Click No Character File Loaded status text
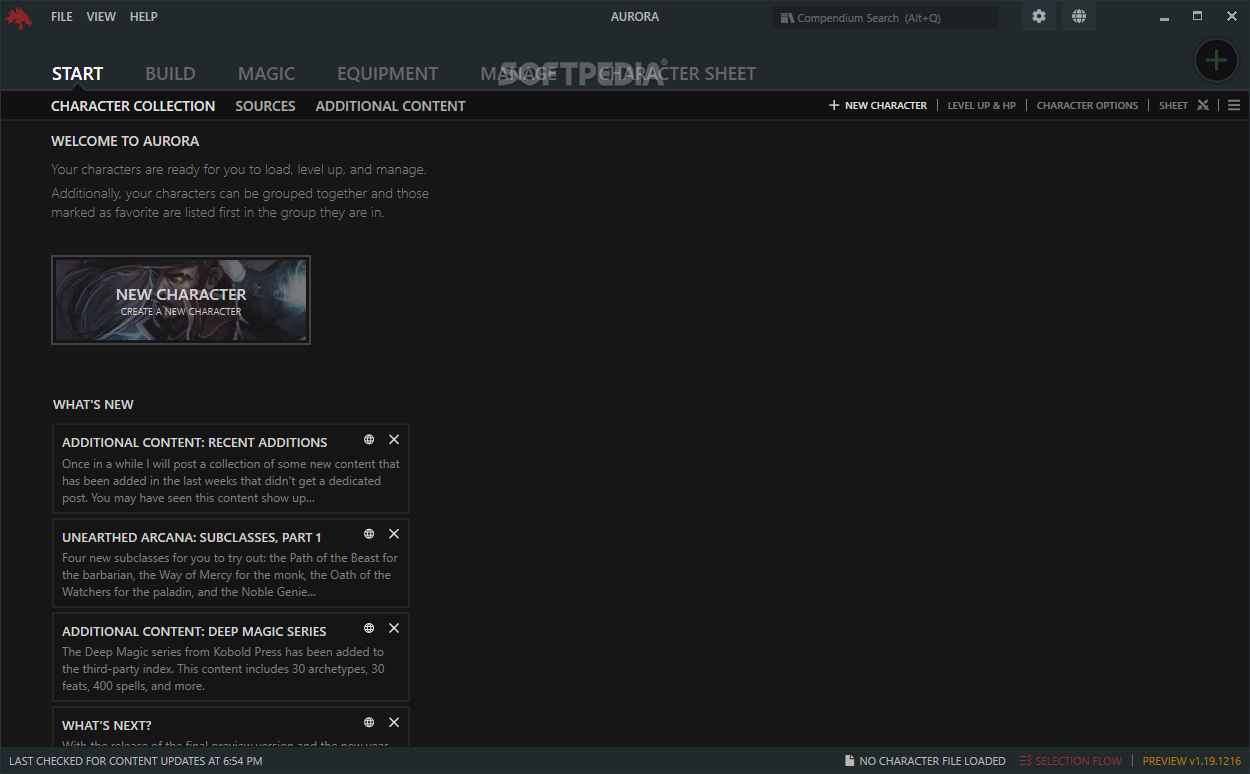The image size is (1250, 774). (932, 761)
